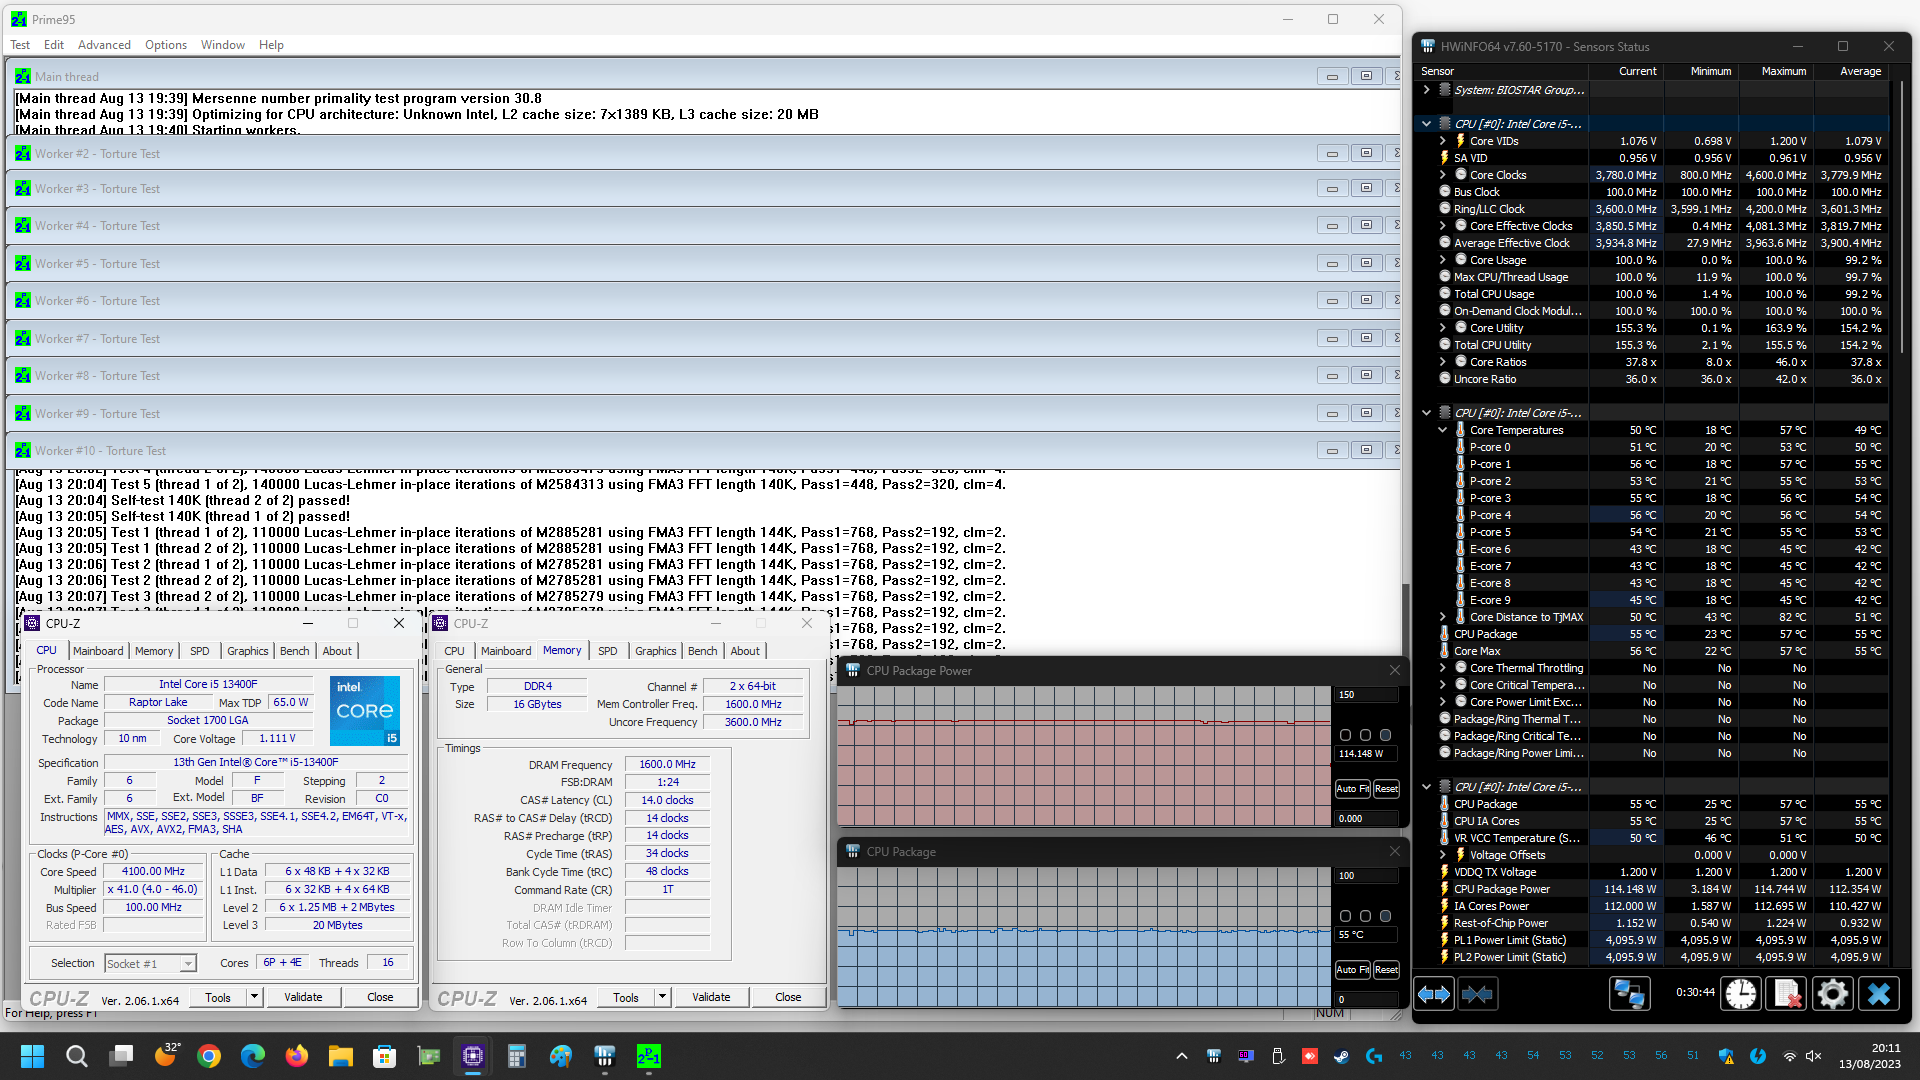
Task: Click the Prime95 icon on Worker #5 window
Action: pos(23,264)
